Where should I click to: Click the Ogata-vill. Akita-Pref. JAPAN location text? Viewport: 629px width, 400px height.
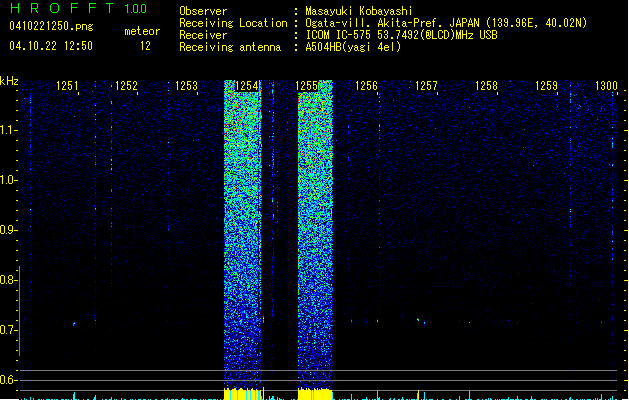(446, 23)
